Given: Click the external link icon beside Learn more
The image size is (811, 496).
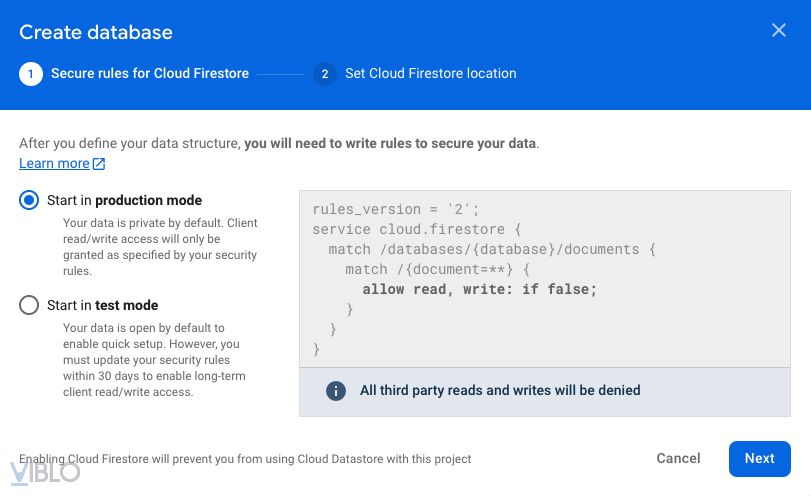Looking at the screenshot, I should click(99, 164).
